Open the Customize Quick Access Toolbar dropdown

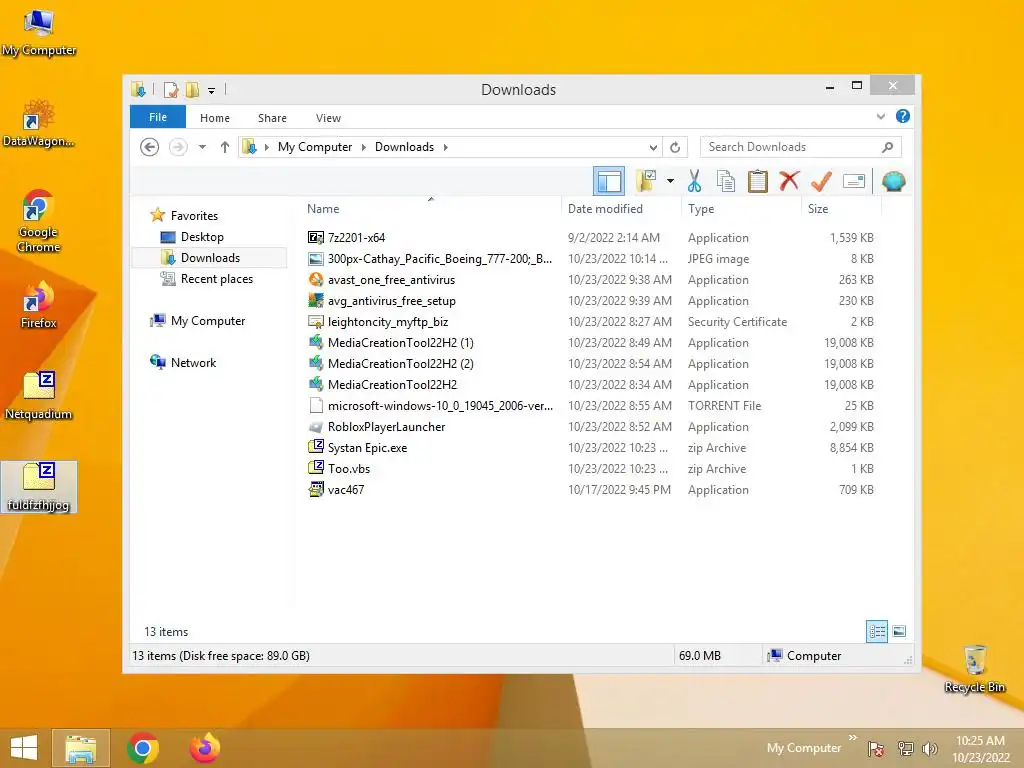[211, 90]
